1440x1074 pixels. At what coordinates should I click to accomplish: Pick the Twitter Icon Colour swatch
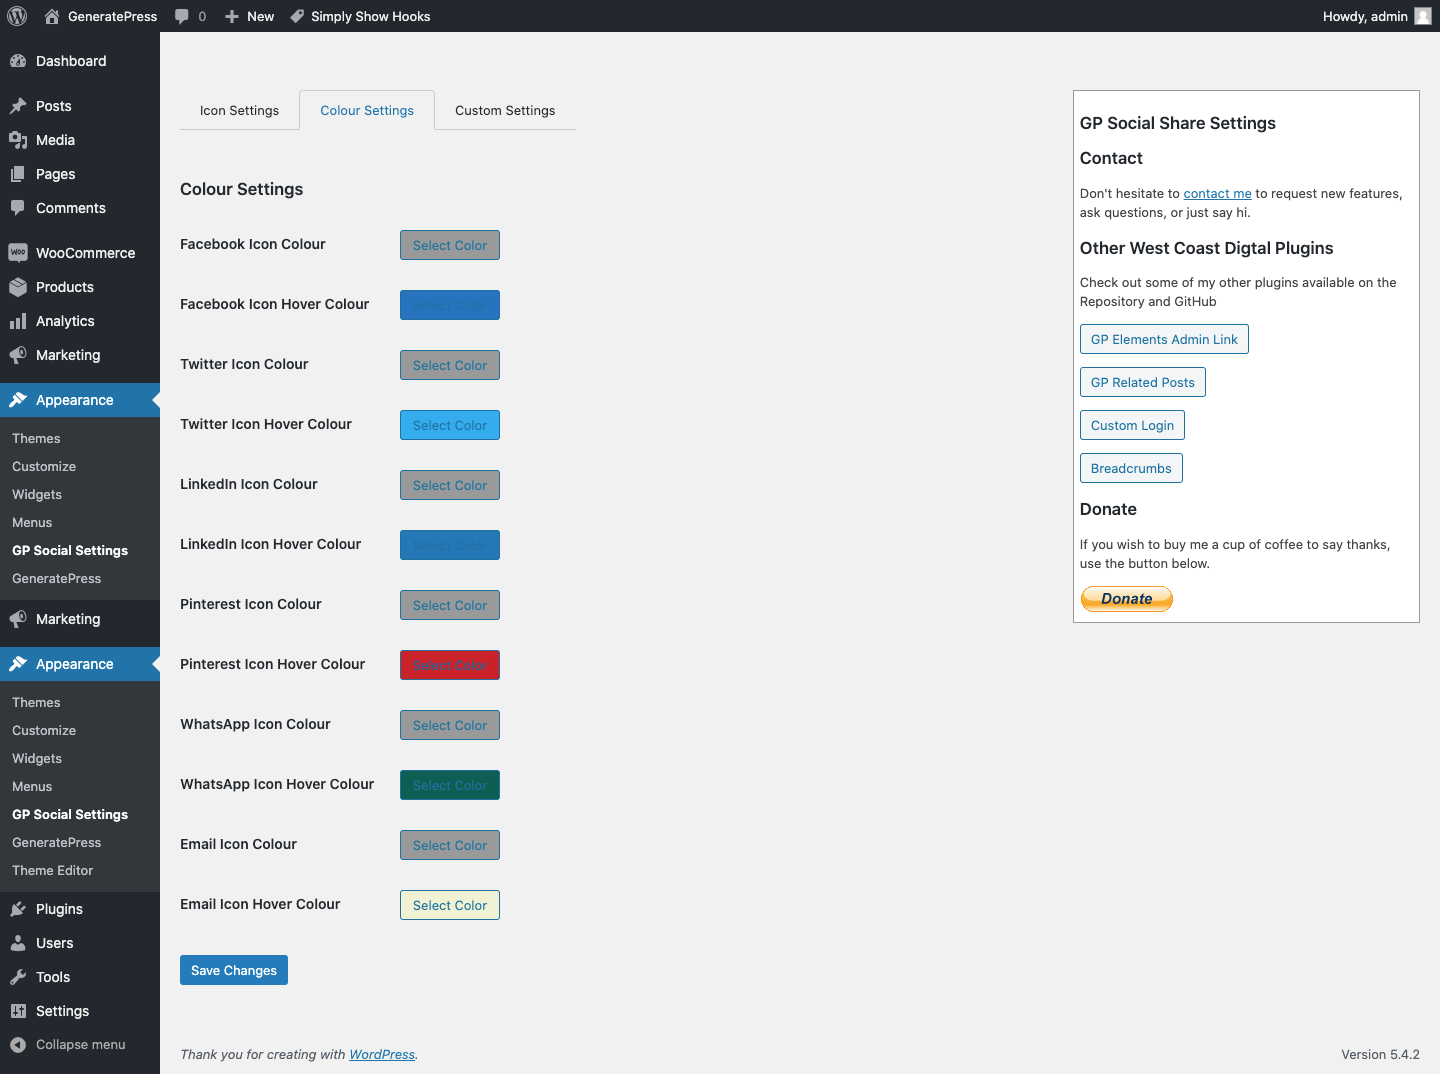click(x=450, y=365)
